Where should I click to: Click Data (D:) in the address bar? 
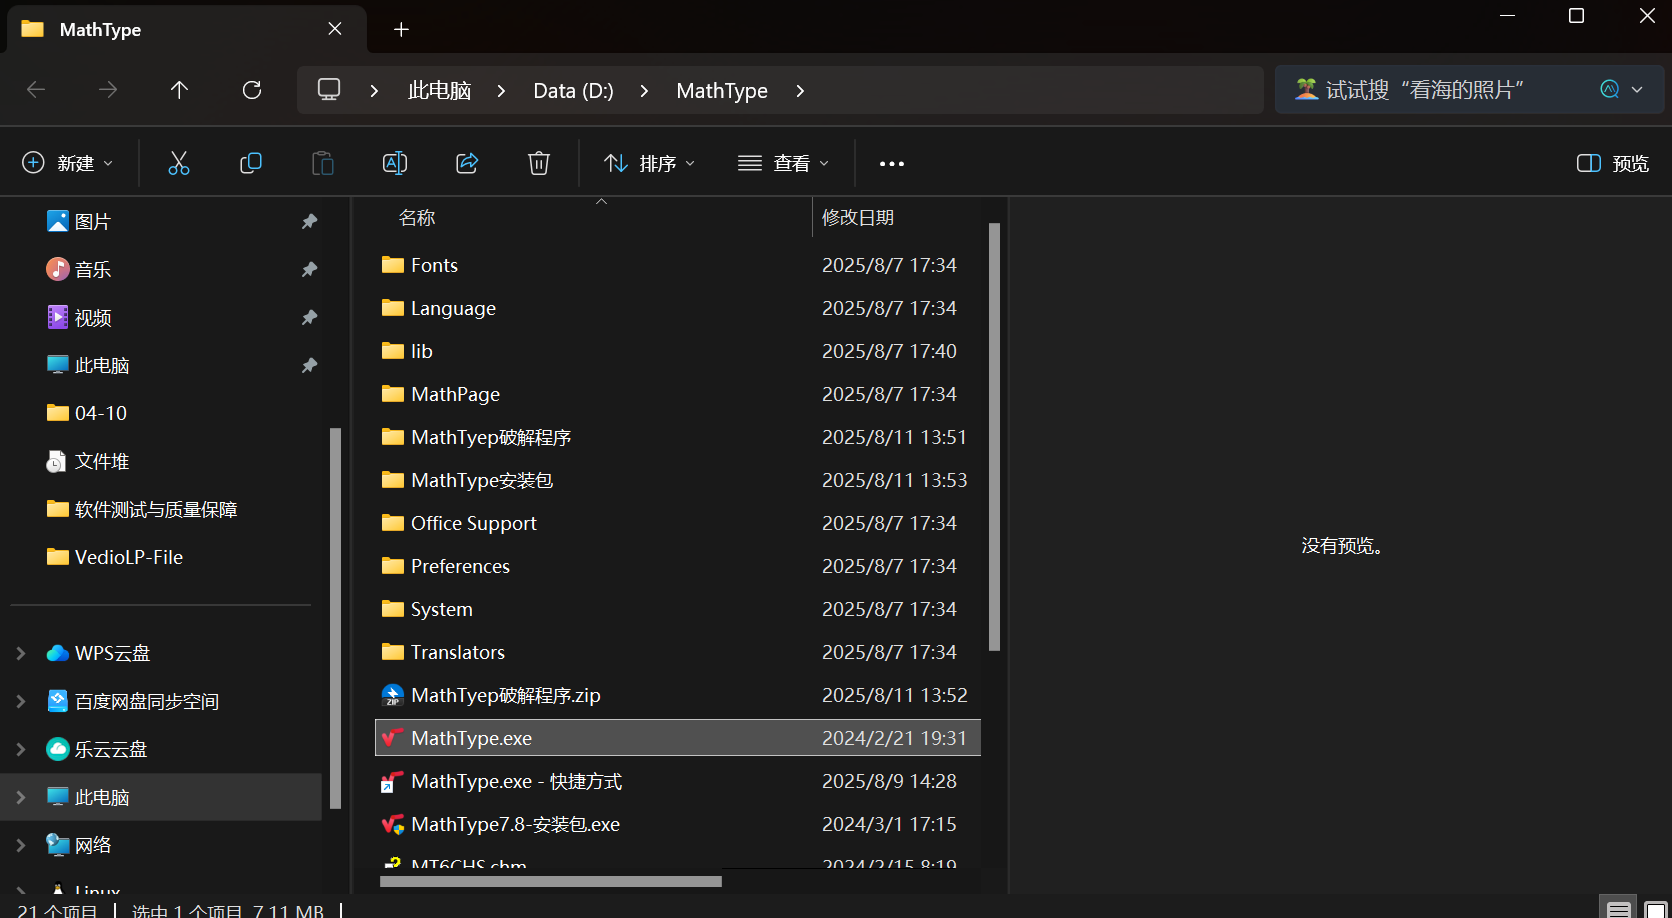tap(573, 91)
